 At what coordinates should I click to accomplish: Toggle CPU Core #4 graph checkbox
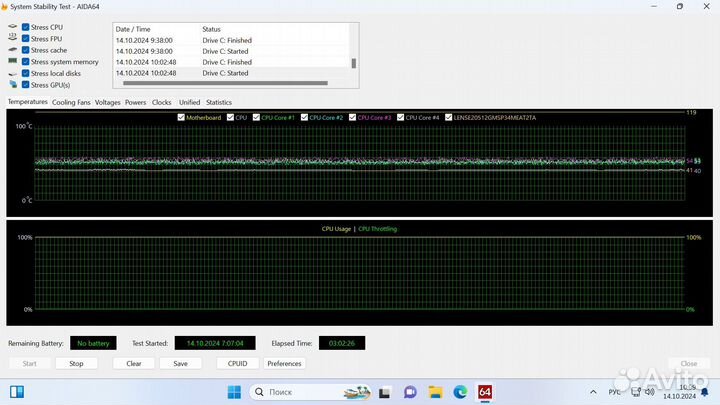tap(400, 118)
